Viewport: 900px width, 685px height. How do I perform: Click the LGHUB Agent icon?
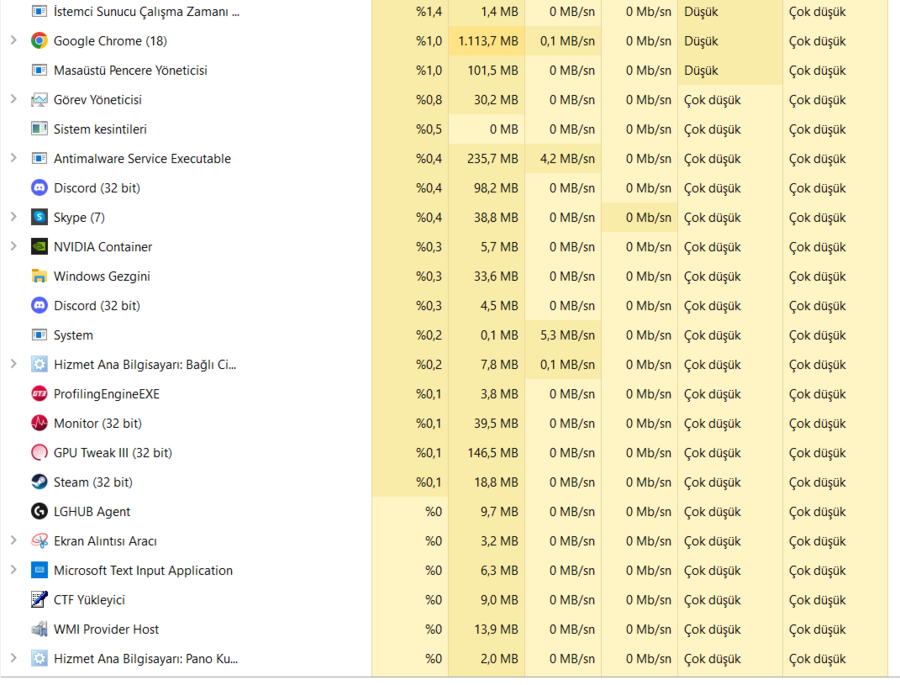point(39,511)
